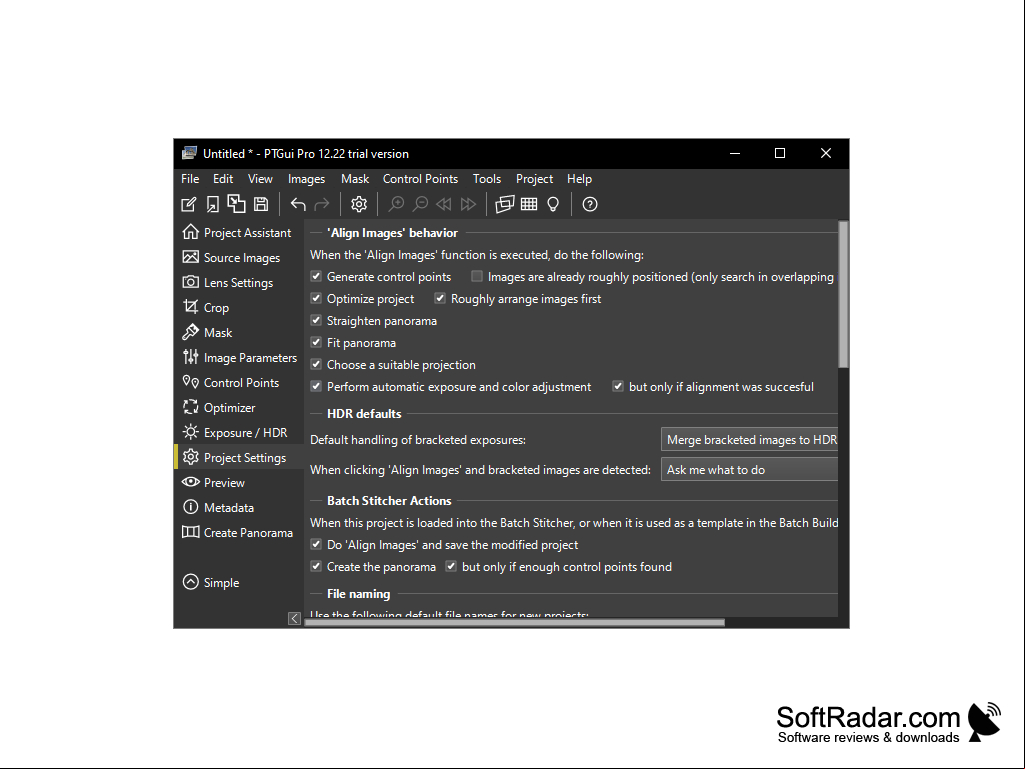This screenshot has width=1025, height=769.
Task: Open the View menu
Action: pos(260,179)
